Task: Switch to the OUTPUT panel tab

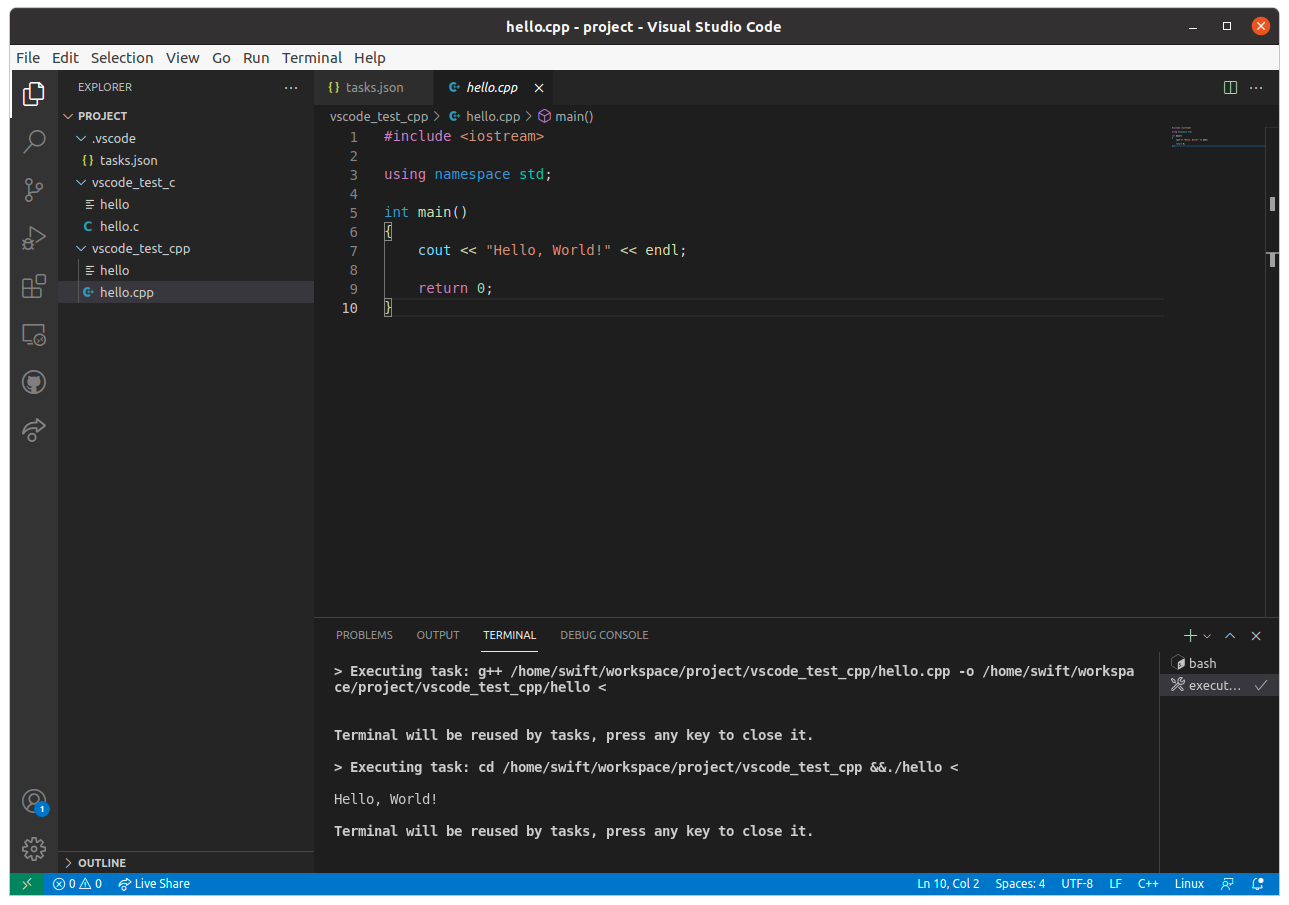Action: [438, 635]
